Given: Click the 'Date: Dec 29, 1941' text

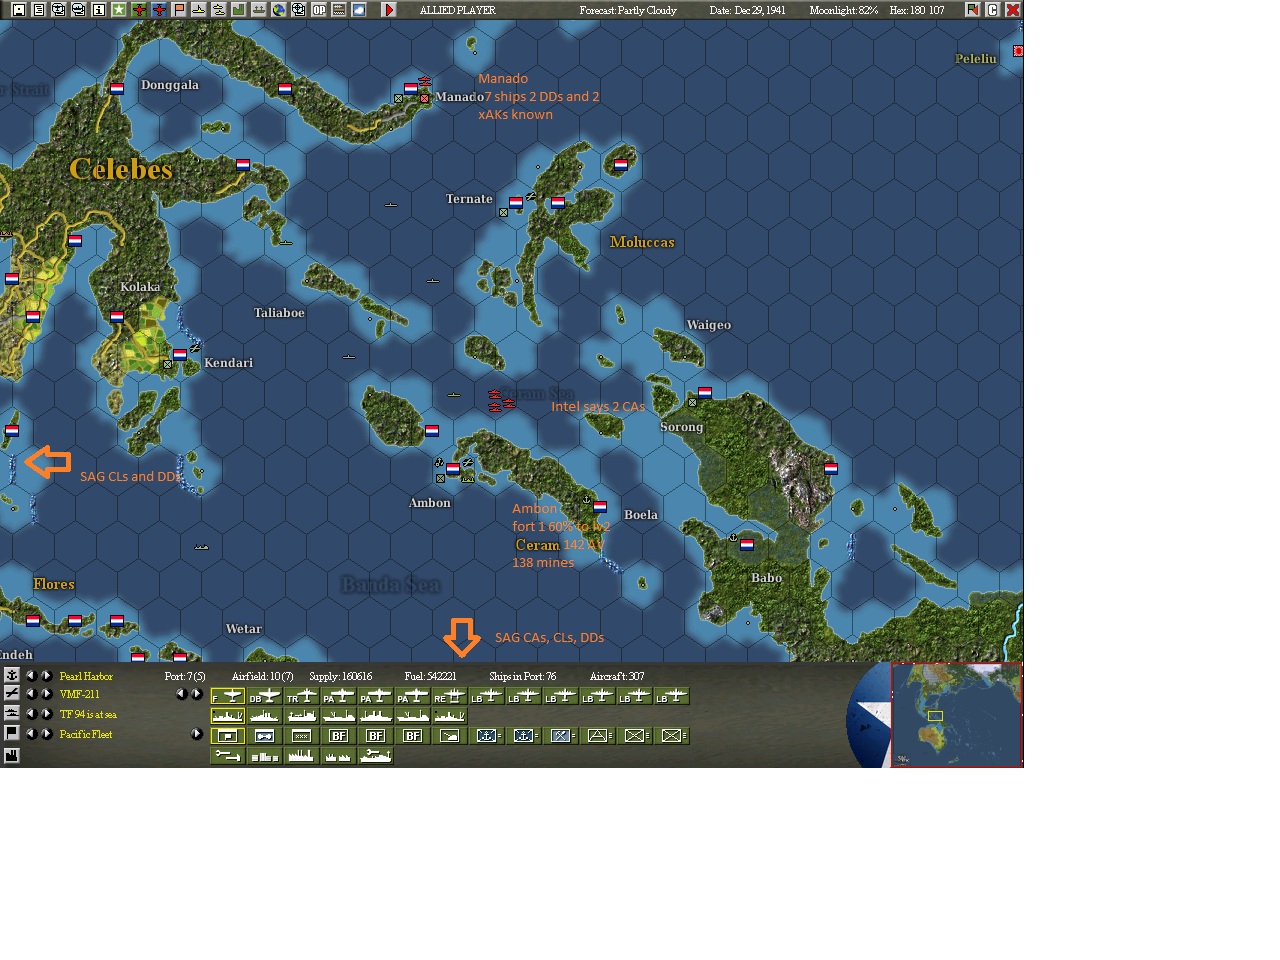Looking at the screenshot, I should [747, 10].
